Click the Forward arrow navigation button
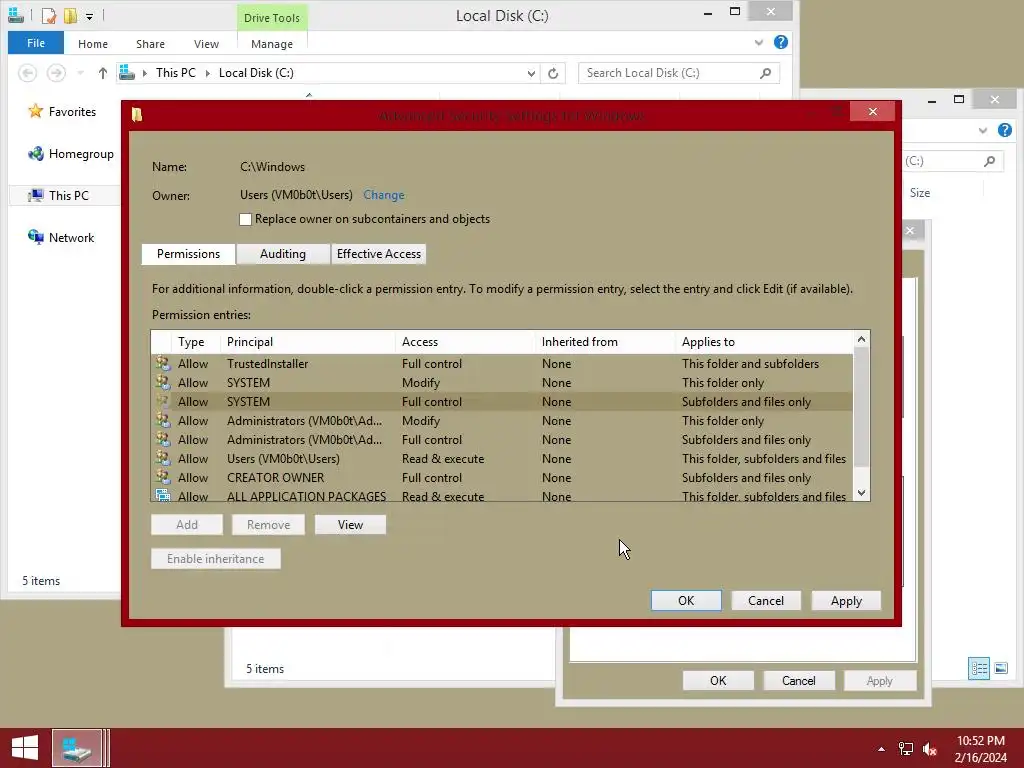Screen dimensions: 1024x768 (x=56, y=73)
